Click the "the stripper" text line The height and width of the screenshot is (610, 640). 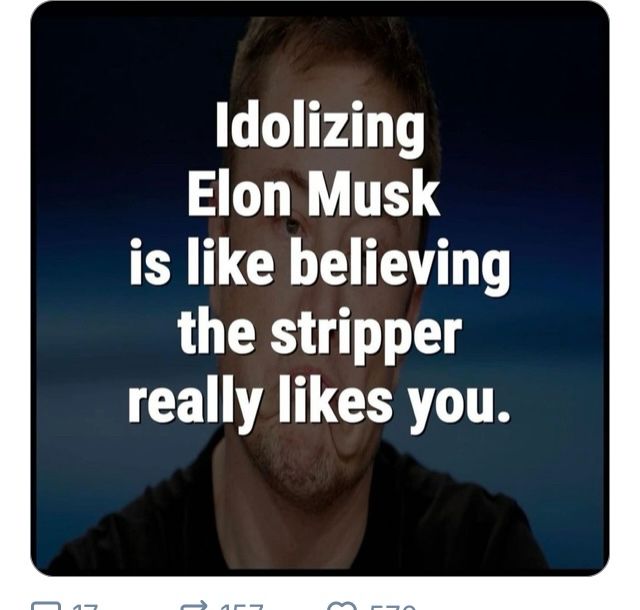[x=319, y=335]
